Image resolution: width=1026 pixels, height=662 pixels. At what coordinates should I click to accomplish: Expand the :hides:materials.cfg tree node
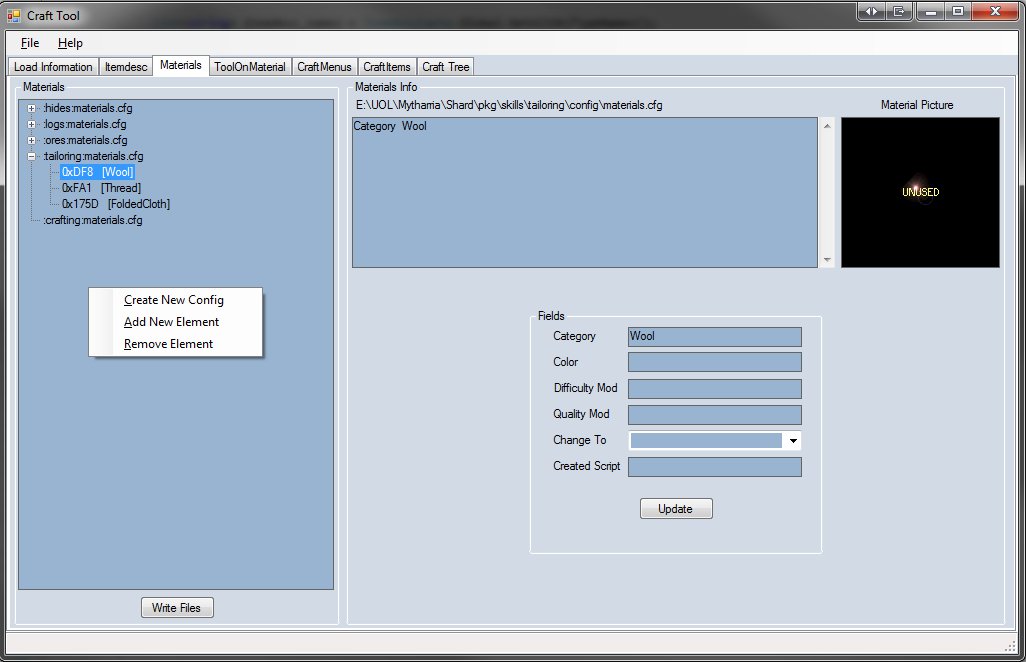pyautogui.click(x=32, y=108)
